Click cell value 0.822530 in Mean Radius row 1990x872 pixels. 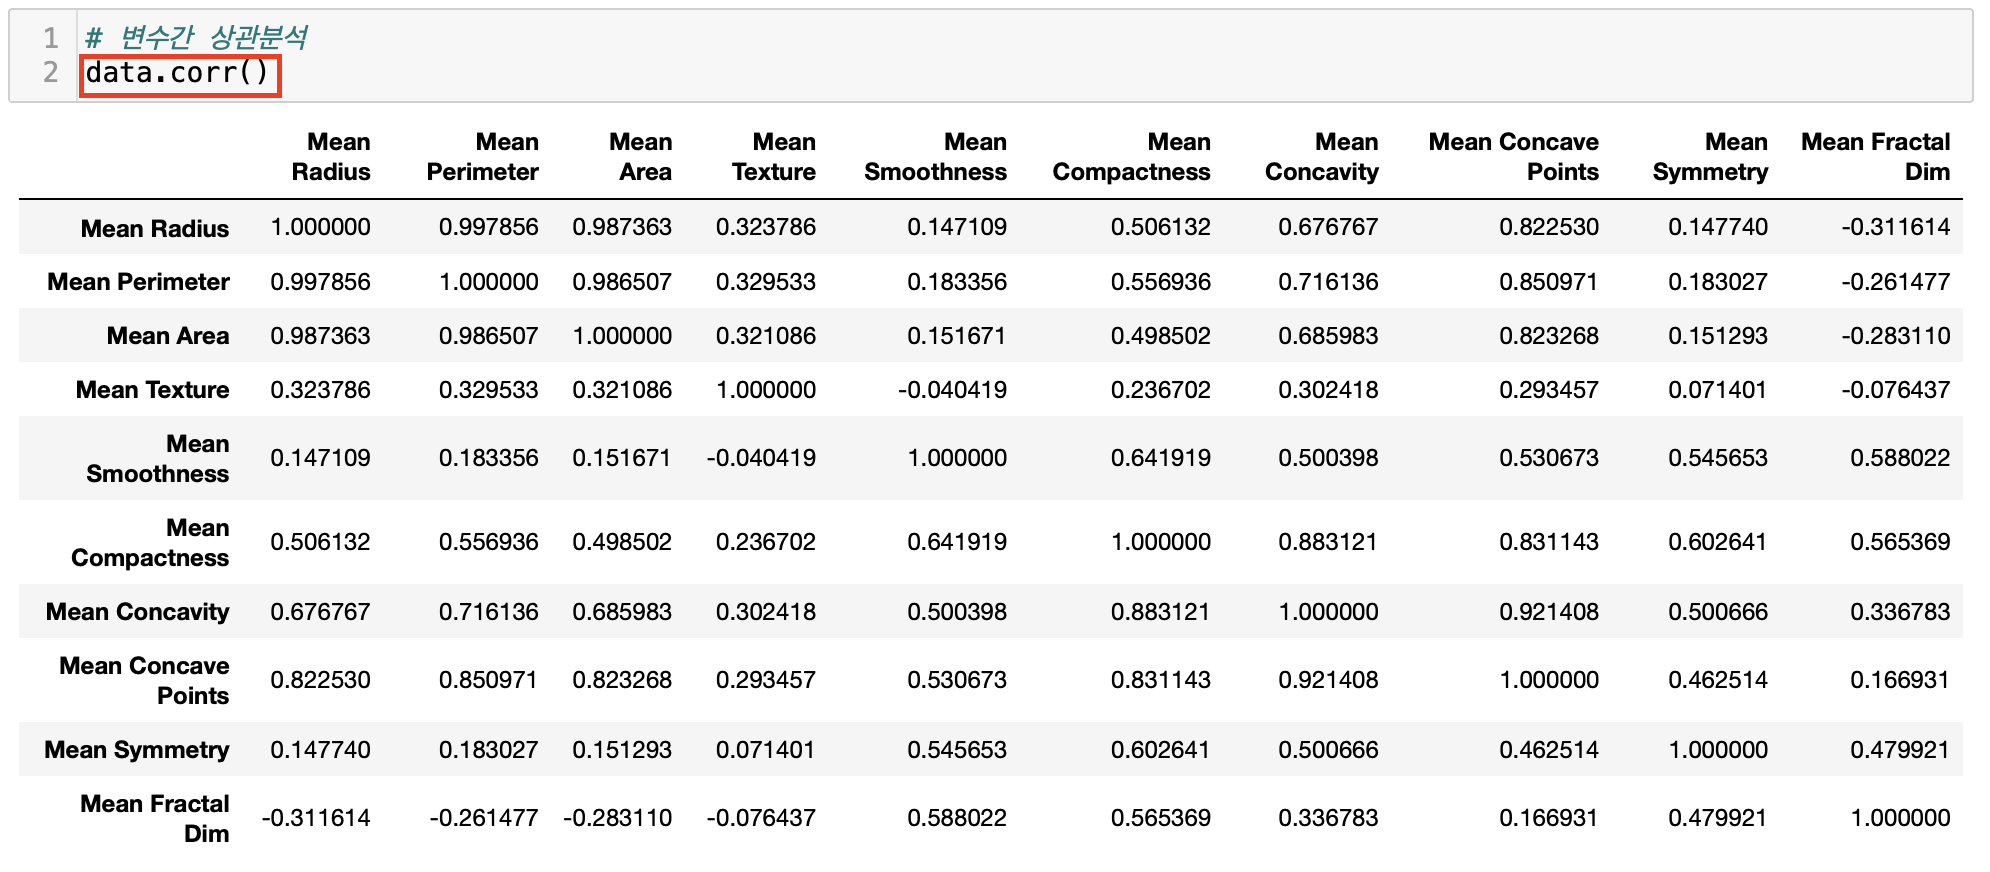click(1549, 228)
